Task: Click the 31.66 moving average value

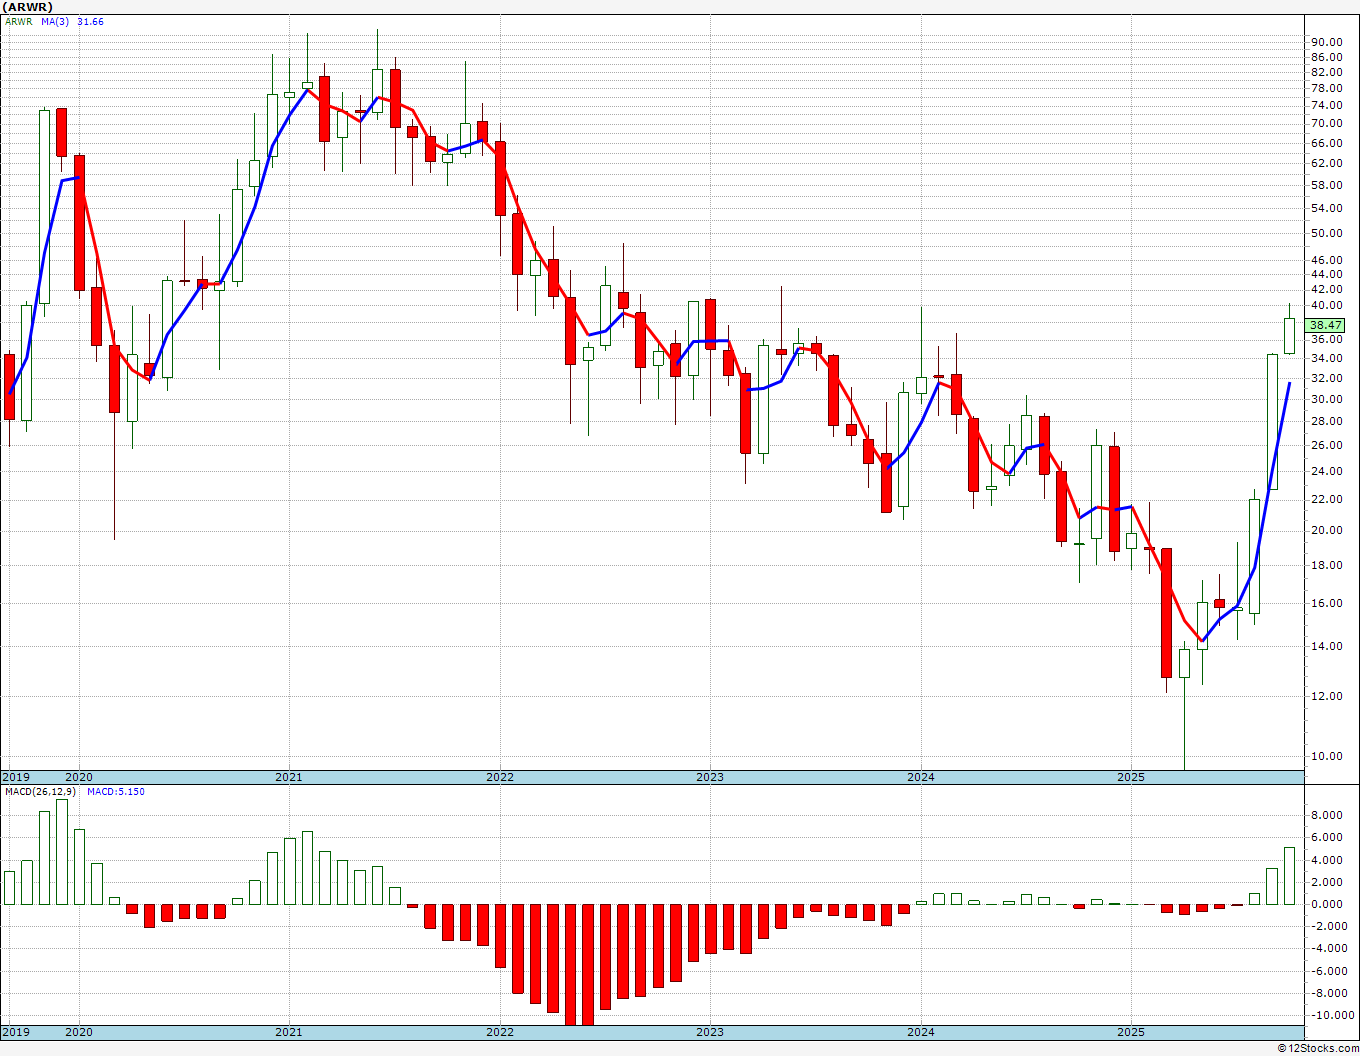Action: pyautogui.click(x=90, y=21)
